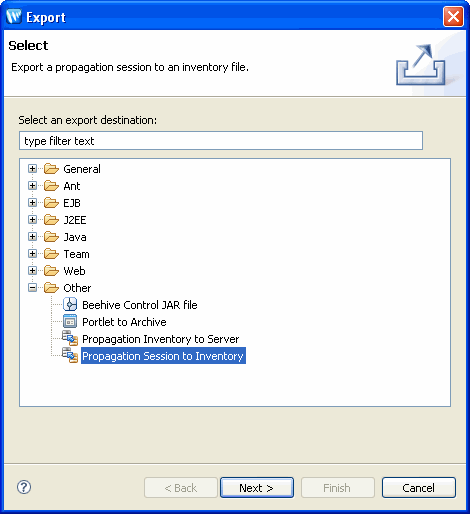Select the EJB category label
The image size is (470, 514).
click(x=72, y=203)
